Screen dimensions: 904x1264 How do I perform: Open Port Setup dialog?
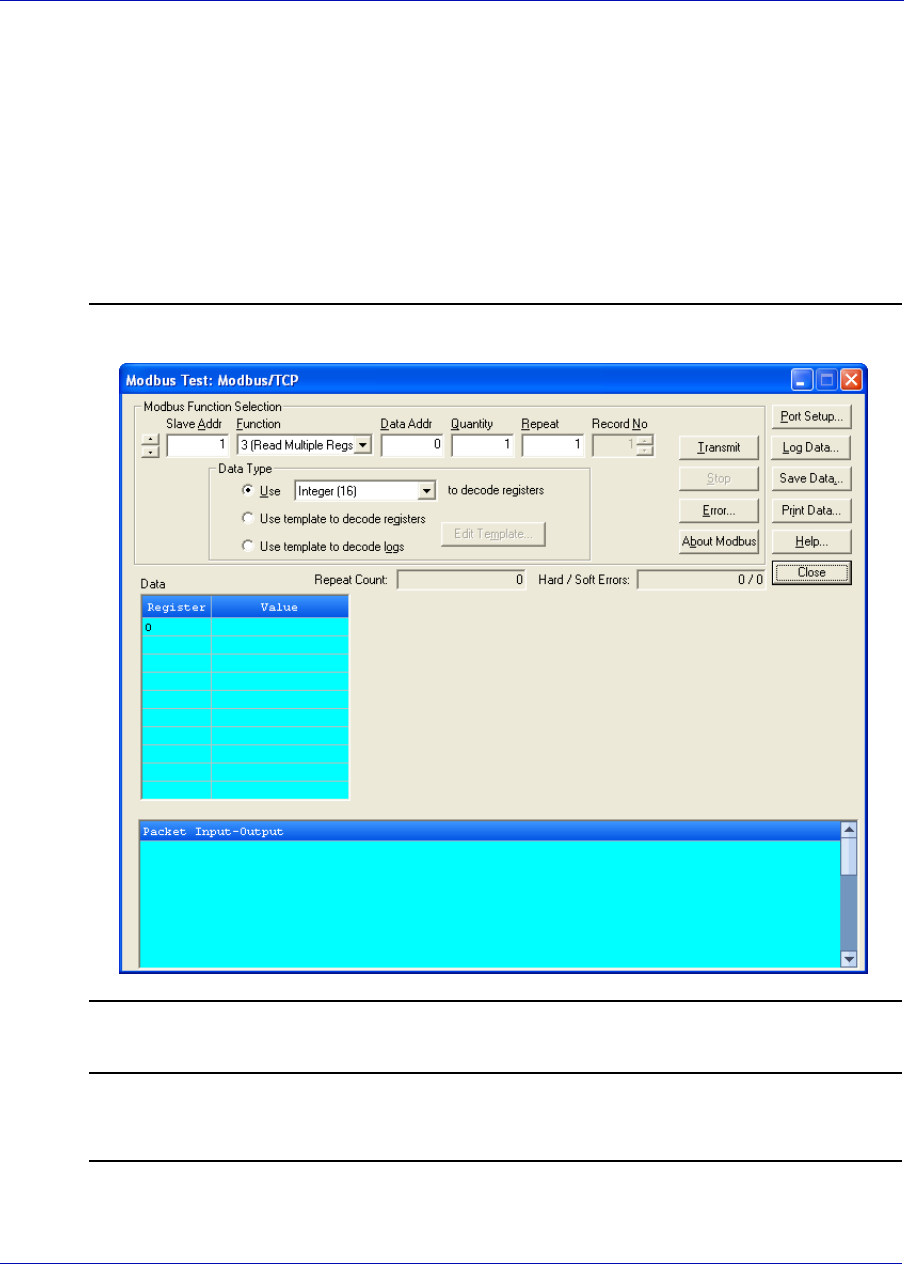pos(811,416)
